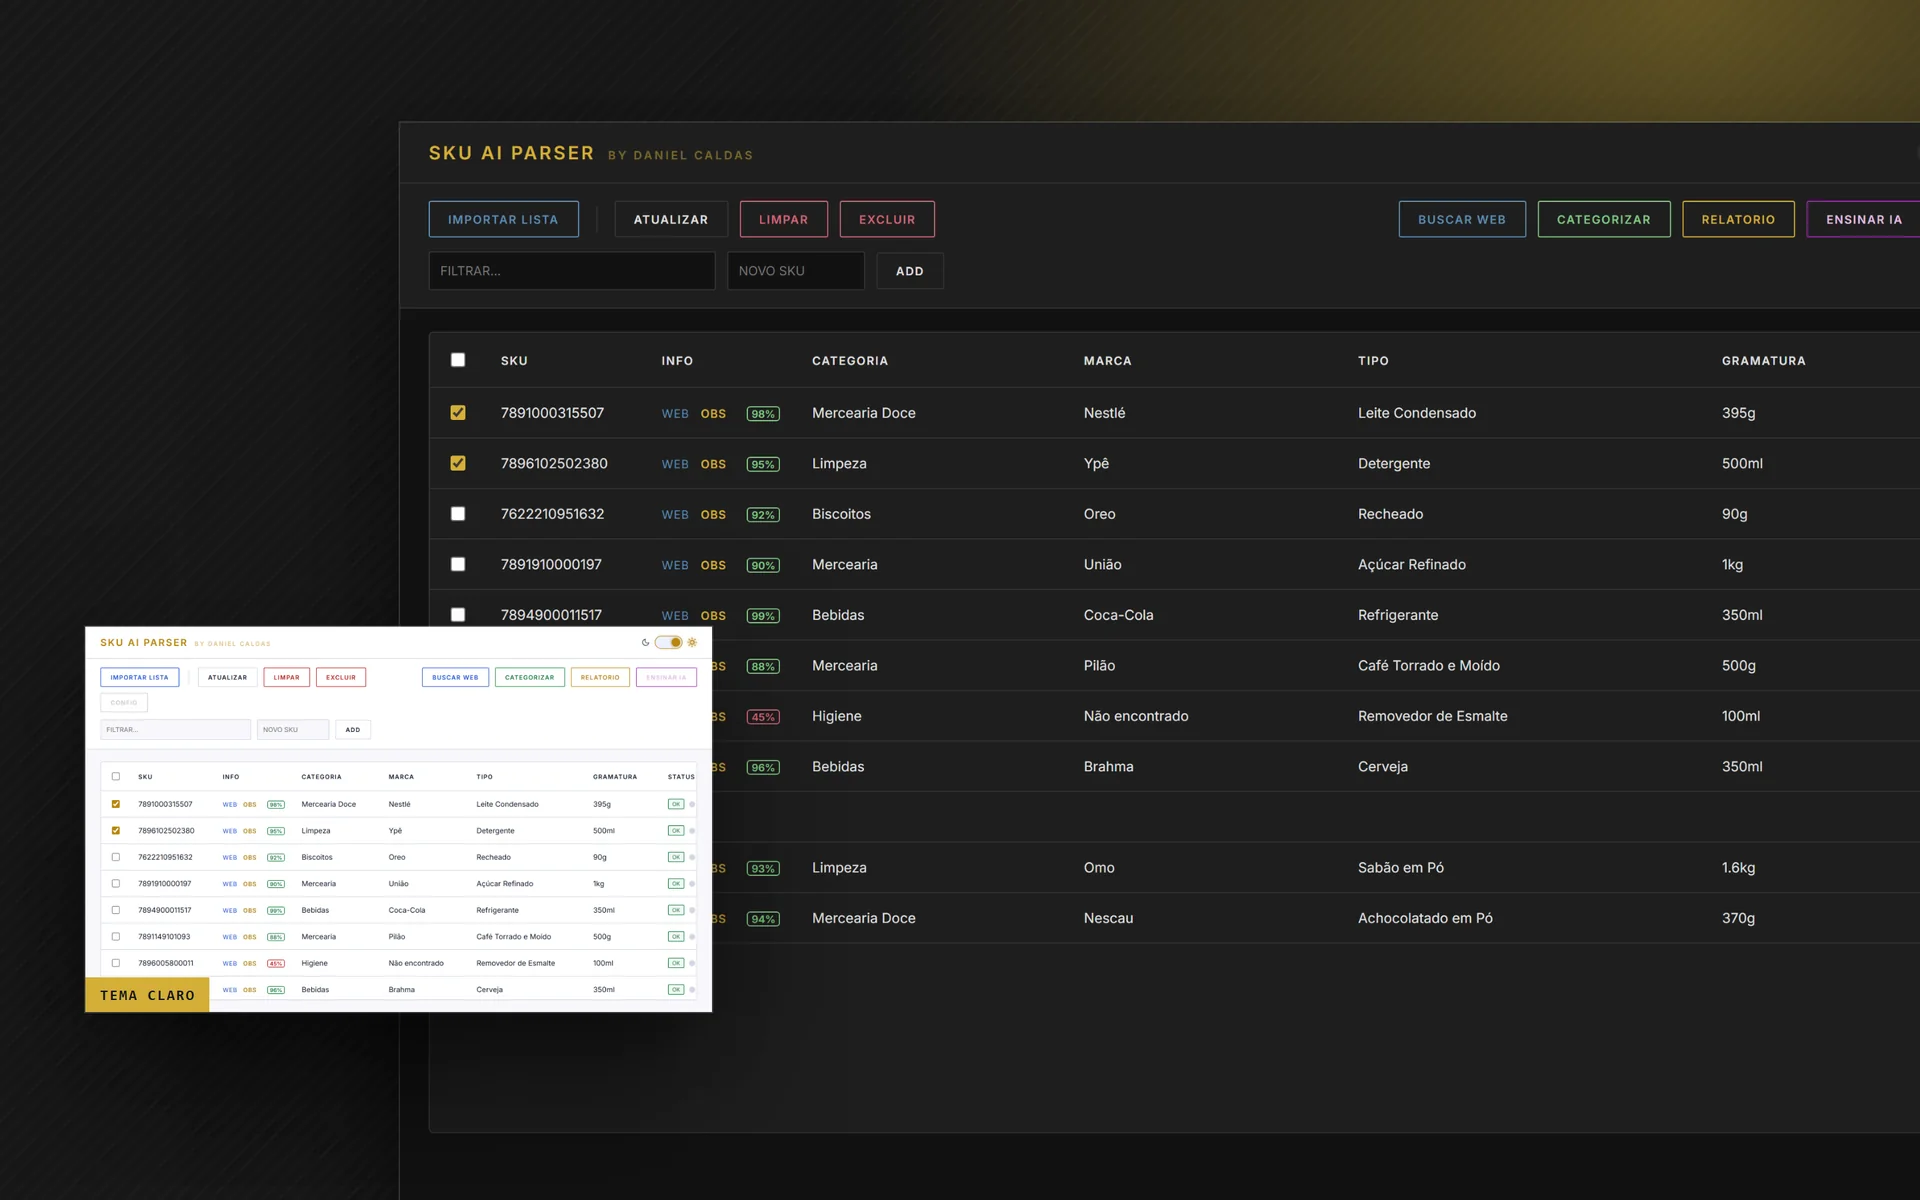Click OK status badge for Nestlé, light preview

(x=676, y=804)
